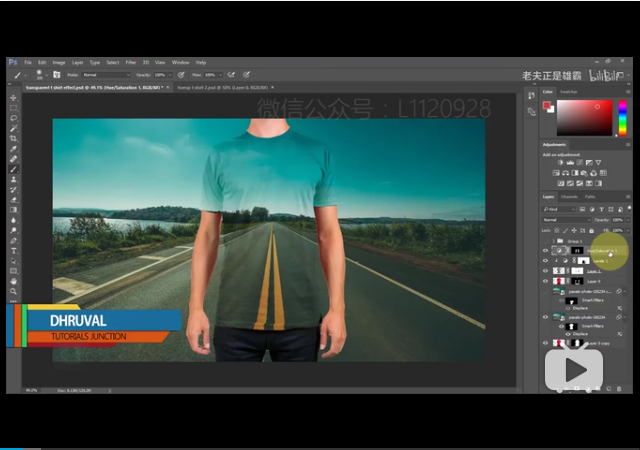Add a Brightness/Contrast adjustment
The image size is (640, 450).
point(560,163)
